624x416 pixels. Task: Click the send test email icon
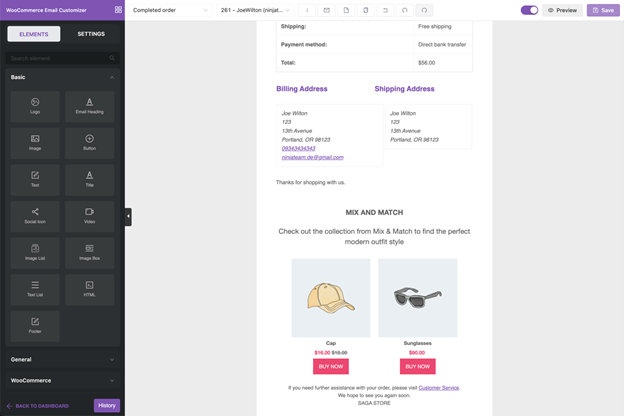326,10
